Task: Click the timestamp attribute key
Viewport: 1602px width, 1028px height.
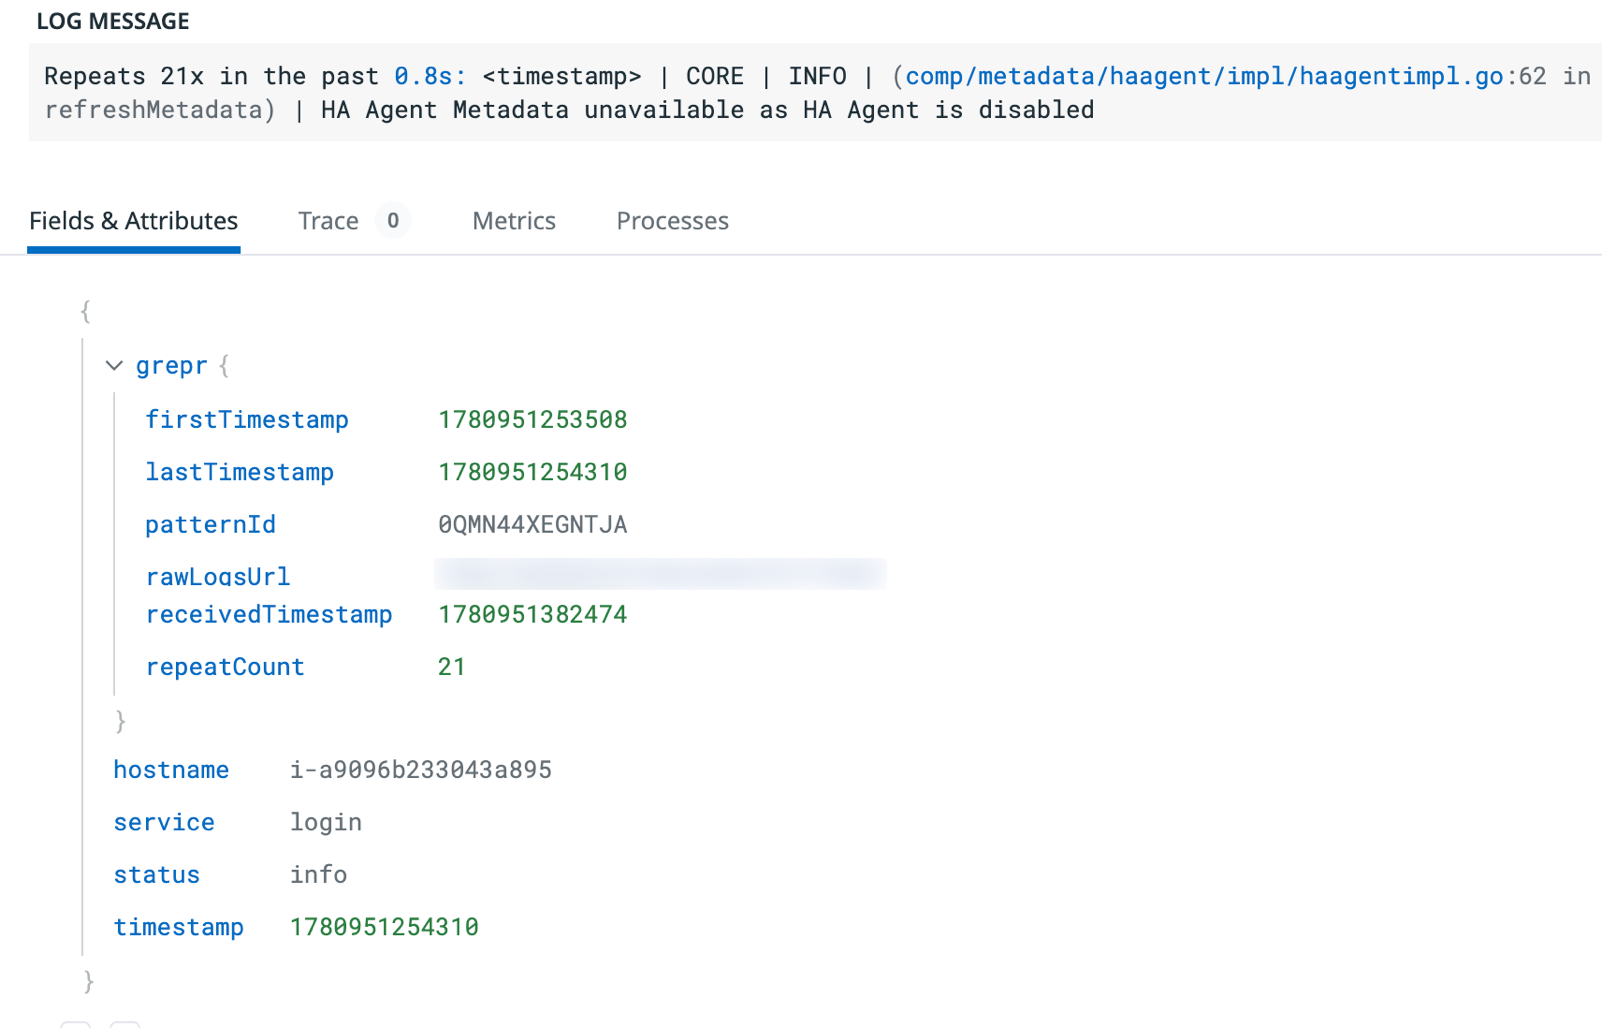Action: pos(179,927)
